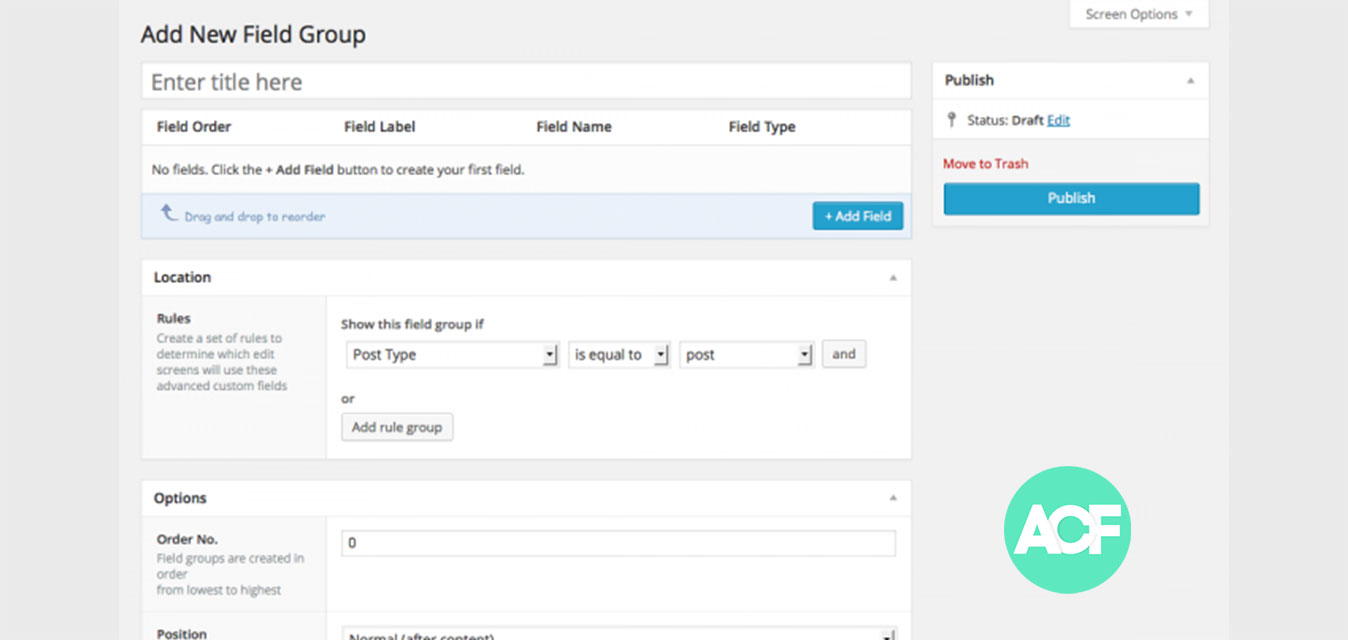Image resolution: width=1348 pixels, height=640 pixels.
Task: Click the Field Label column header
Action: pos(379,127)
